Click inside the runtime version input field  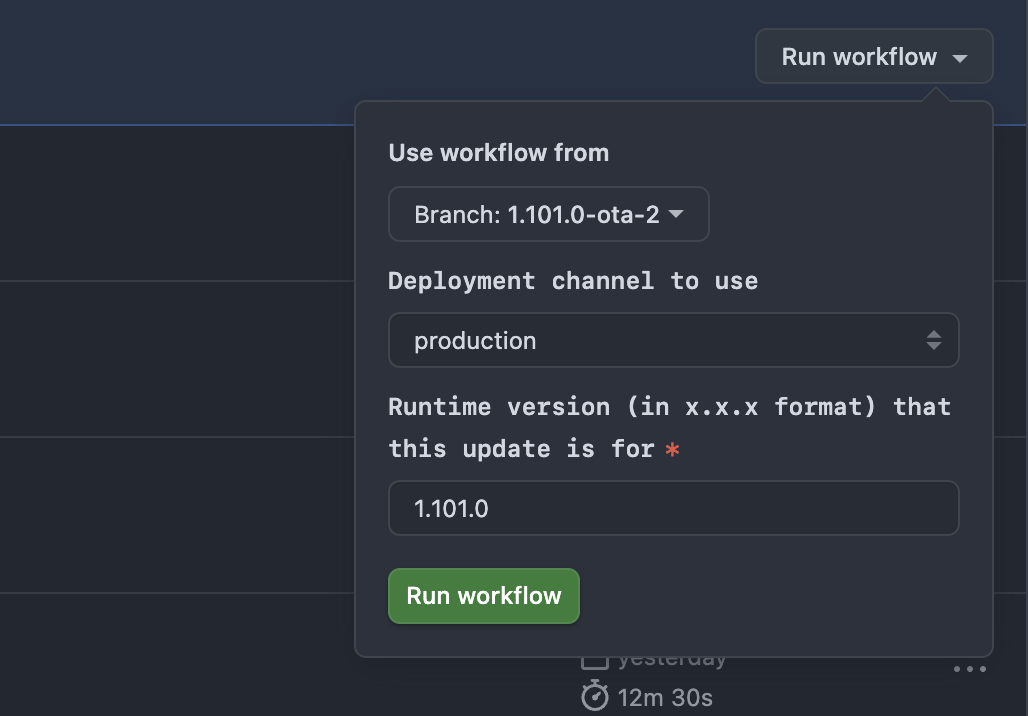click(x=673, y=508)
